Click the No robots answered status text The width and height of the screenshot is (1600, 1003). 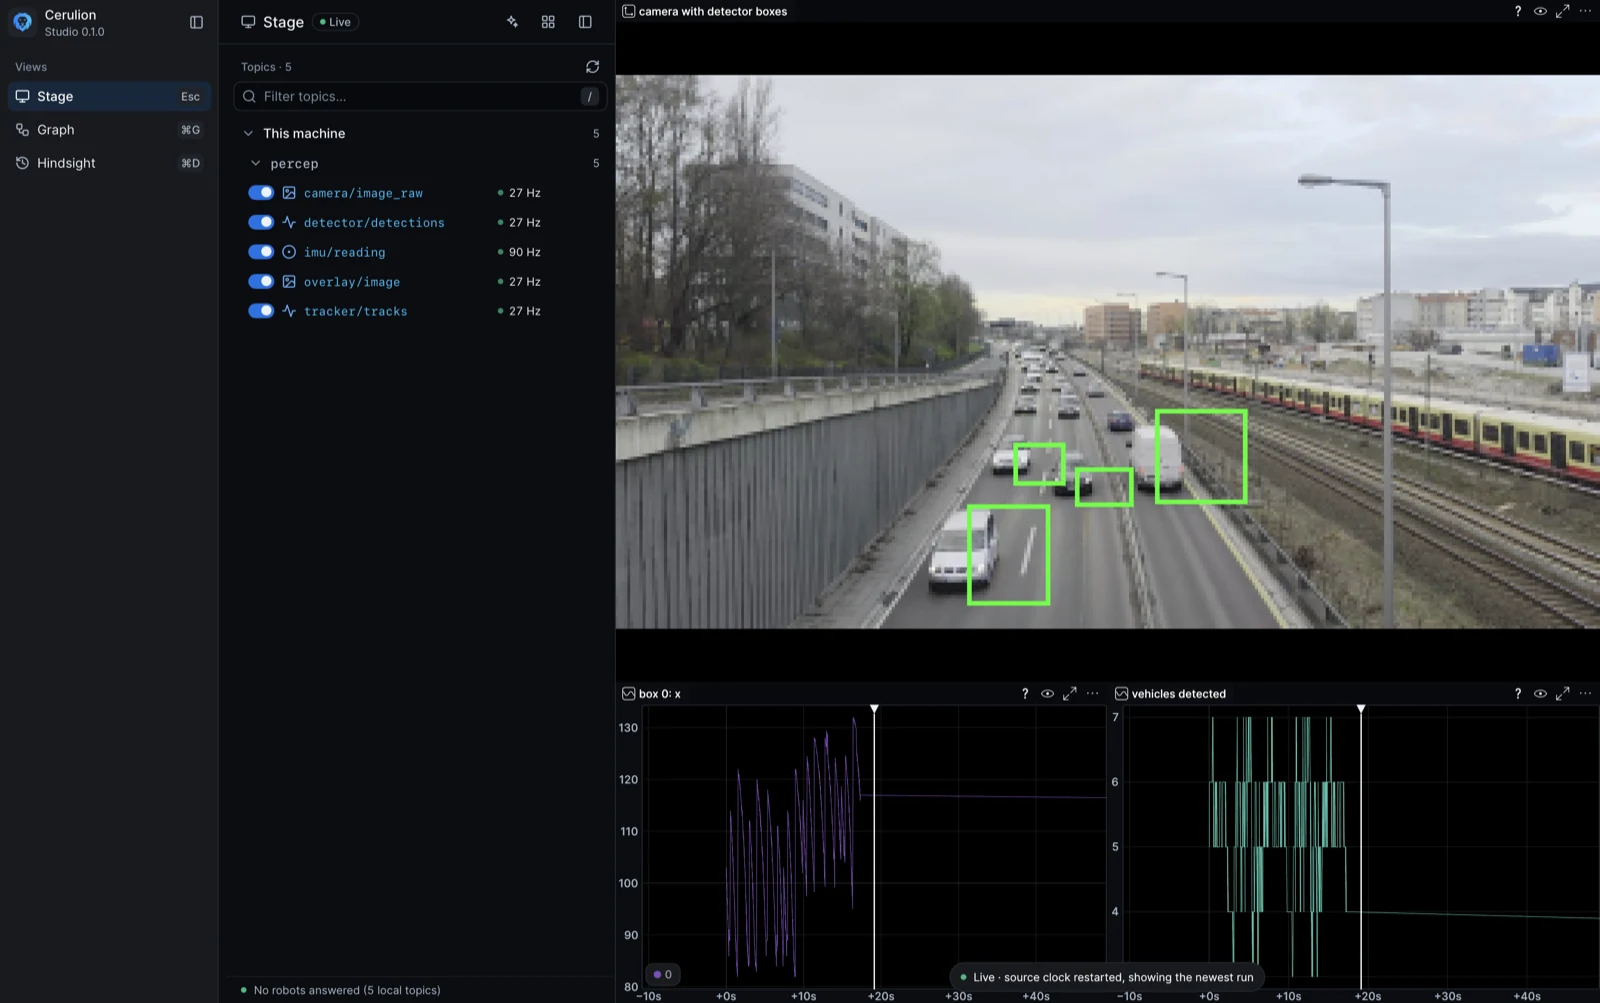[347, 990]
